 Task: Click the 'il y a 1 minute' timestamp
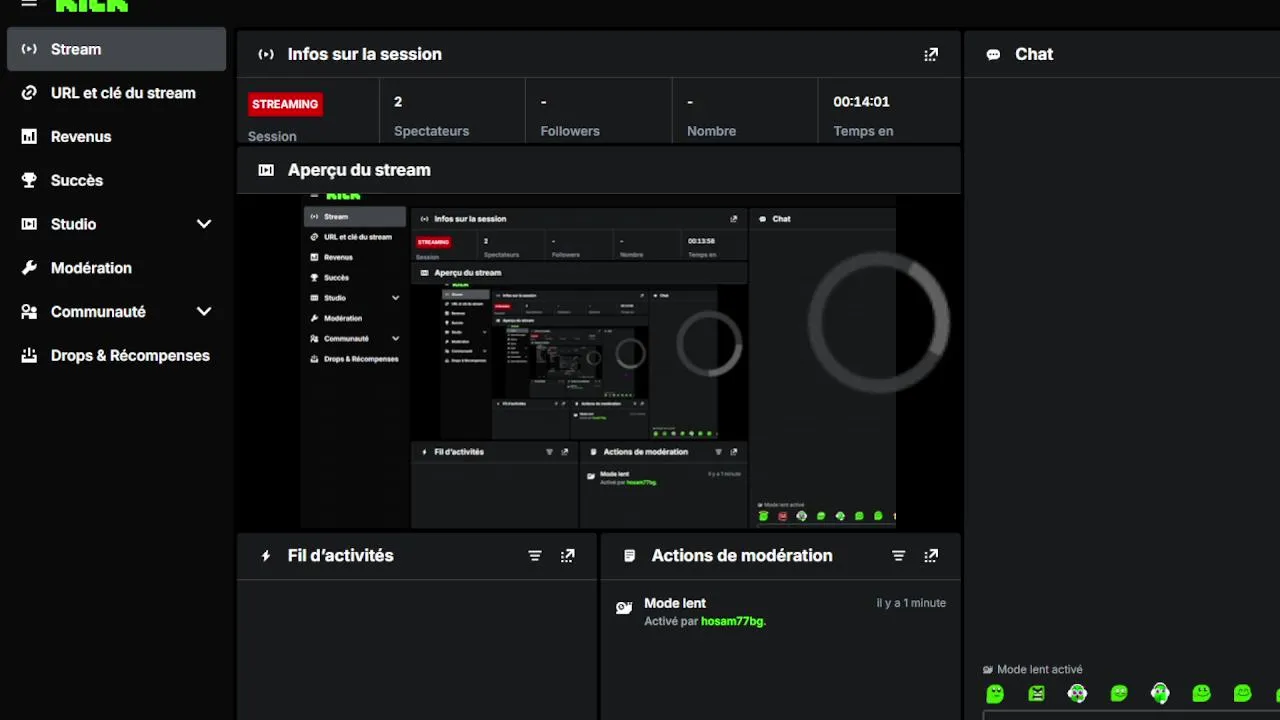(x=911, y=603)
